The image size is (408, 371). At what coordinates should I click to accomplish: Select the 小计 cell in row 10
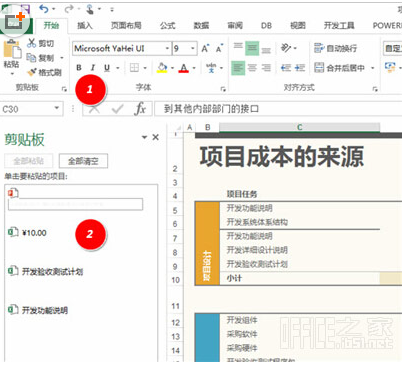point(299,278)
